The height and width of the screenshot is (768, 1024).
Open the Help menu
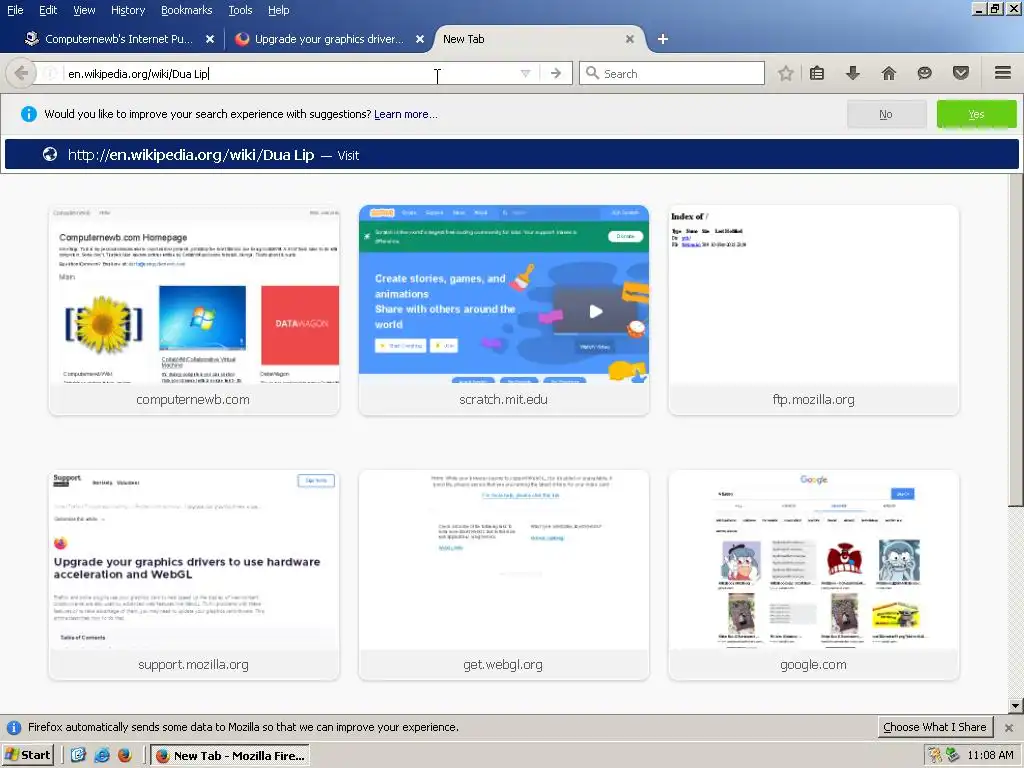278,10
